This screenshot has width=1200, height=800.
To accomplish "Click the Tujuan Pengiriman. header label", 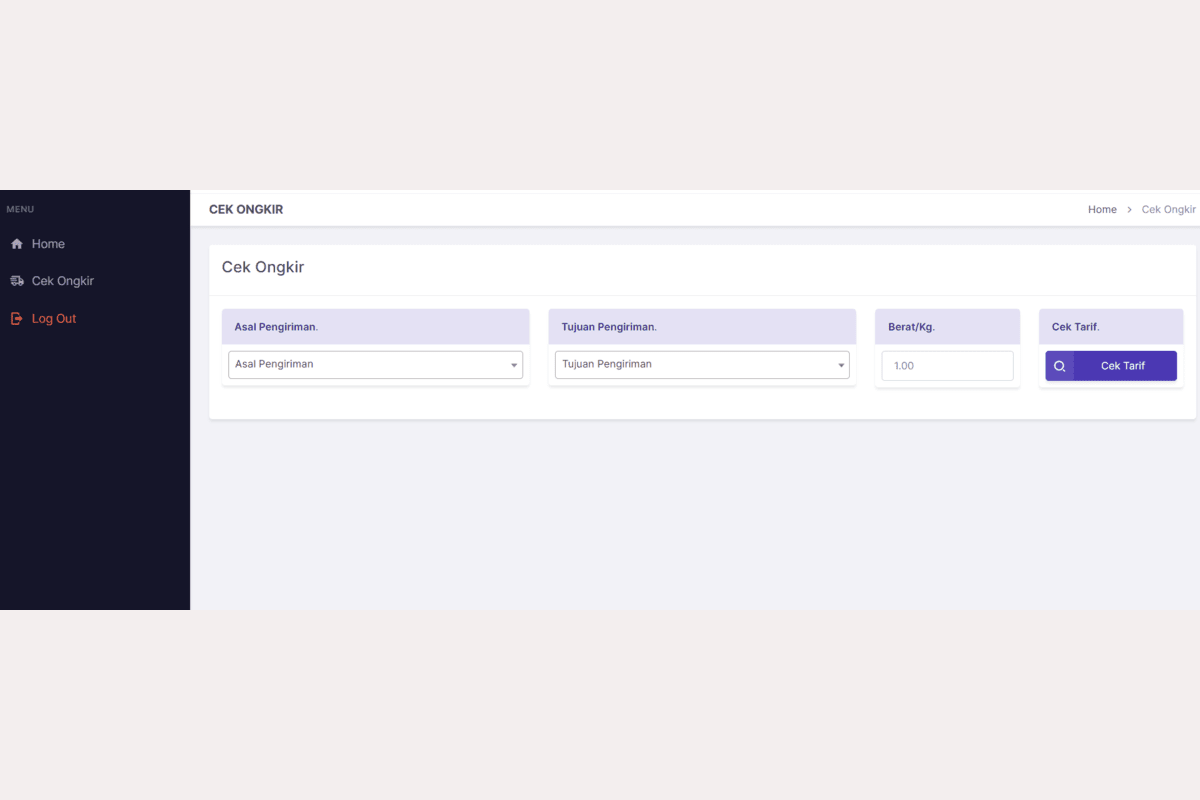I will click(x=609, y=327).
